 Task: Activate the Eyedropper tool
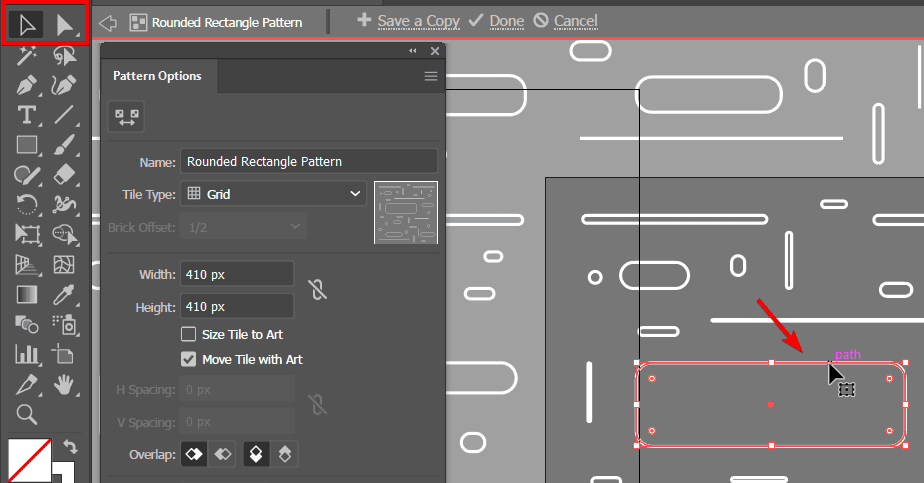click(65, 294)
